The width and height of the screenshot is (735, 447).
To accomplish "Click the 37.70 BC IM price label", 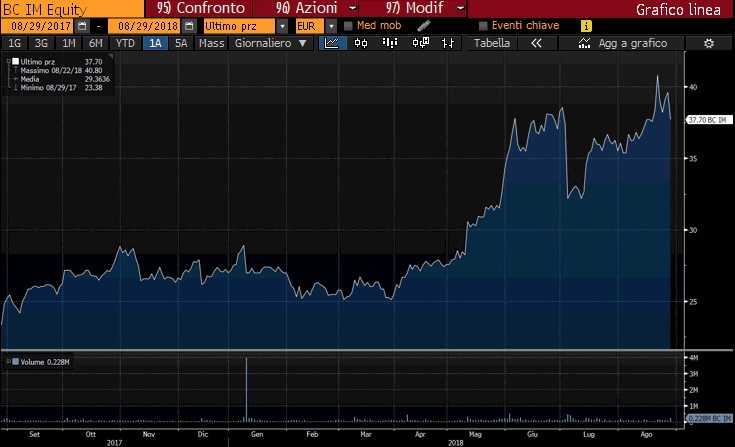I will (x=709, y=120).
